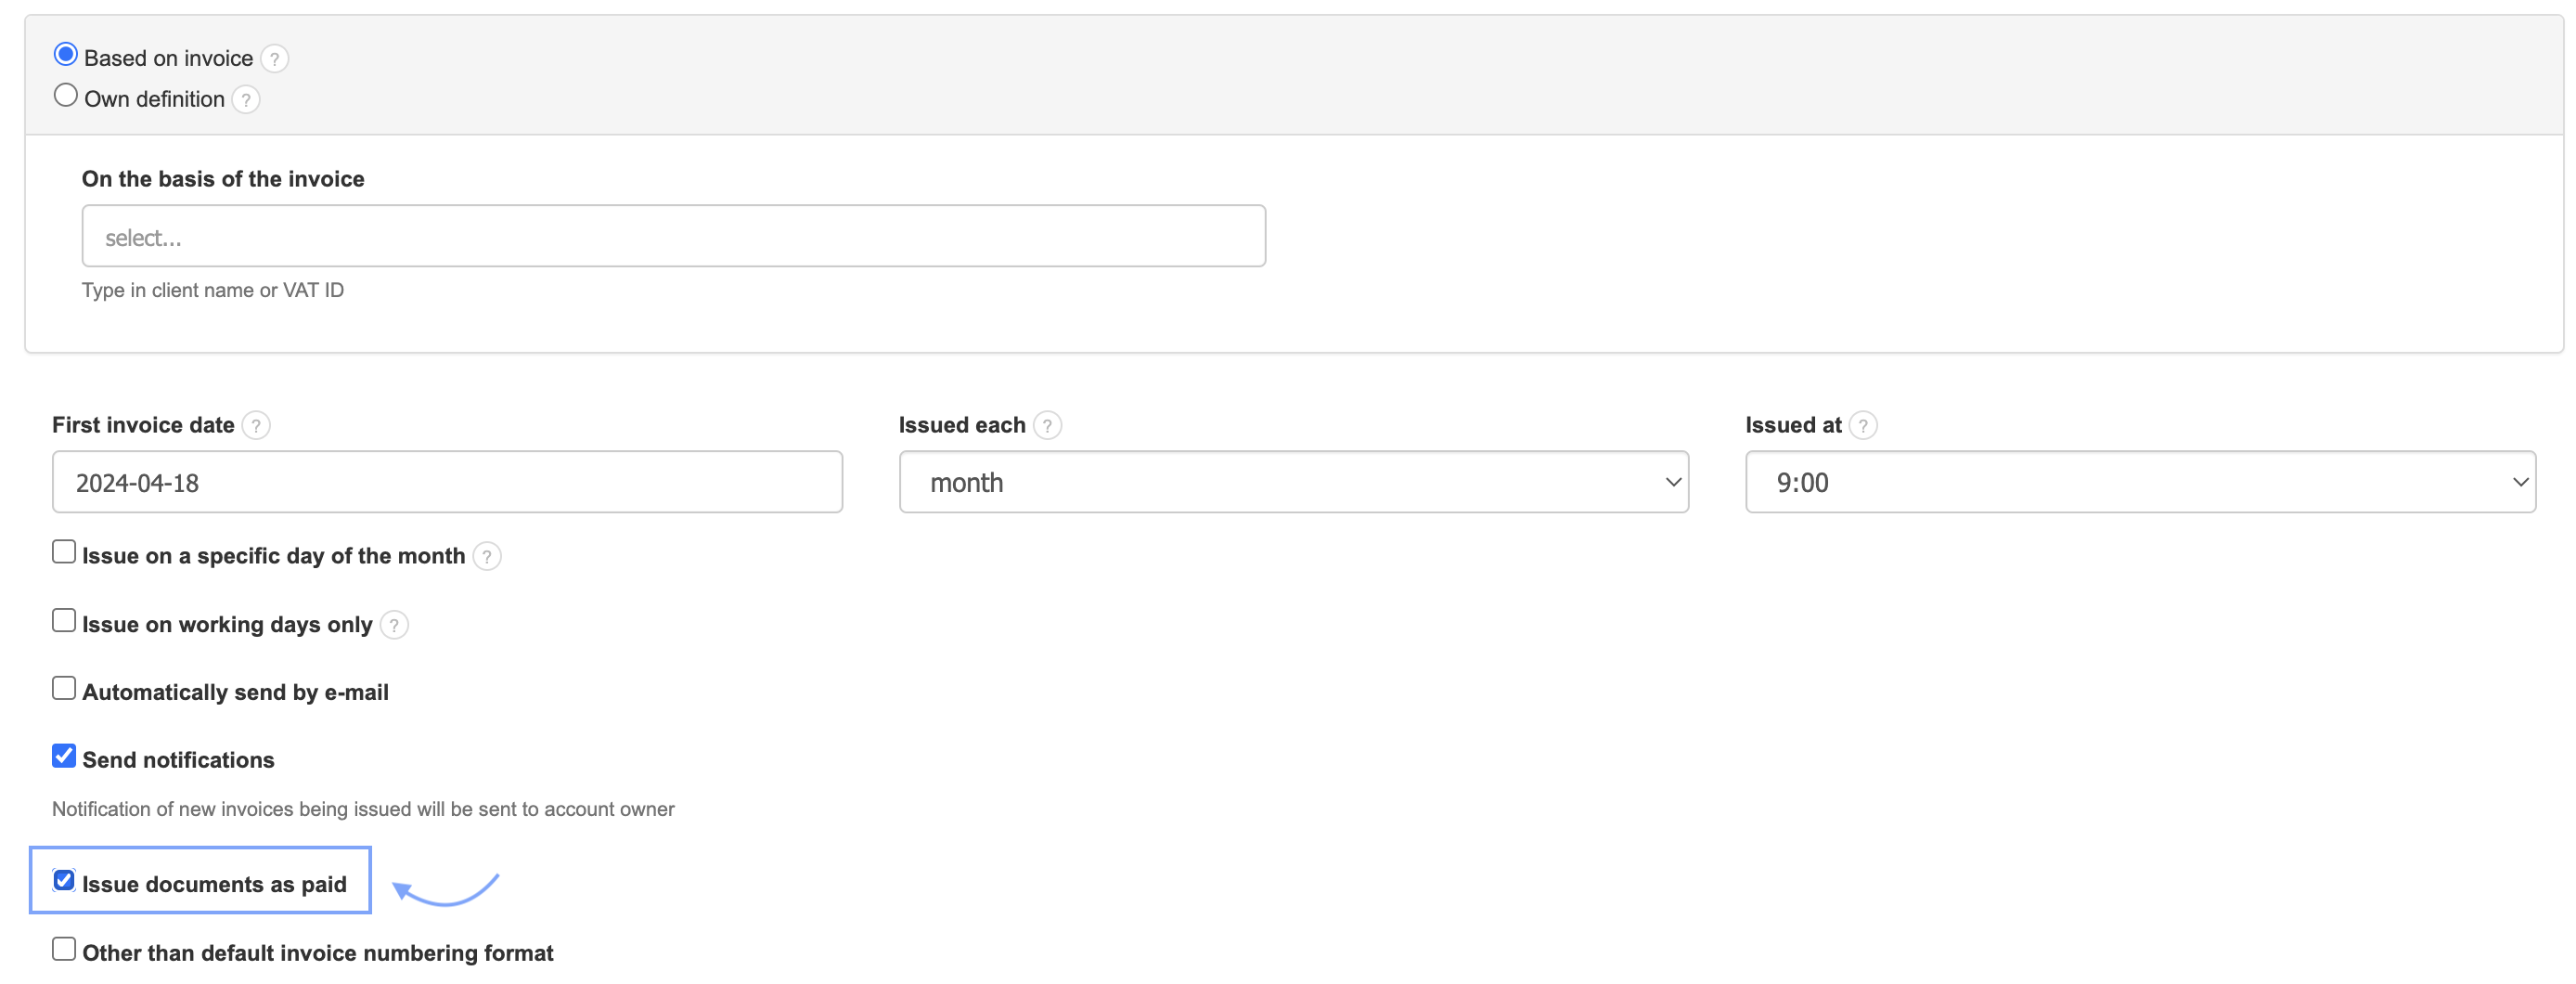Open the Issued each month dropdown
This screenshot has width=2576, height=984.
click(x=1293, y=483)
